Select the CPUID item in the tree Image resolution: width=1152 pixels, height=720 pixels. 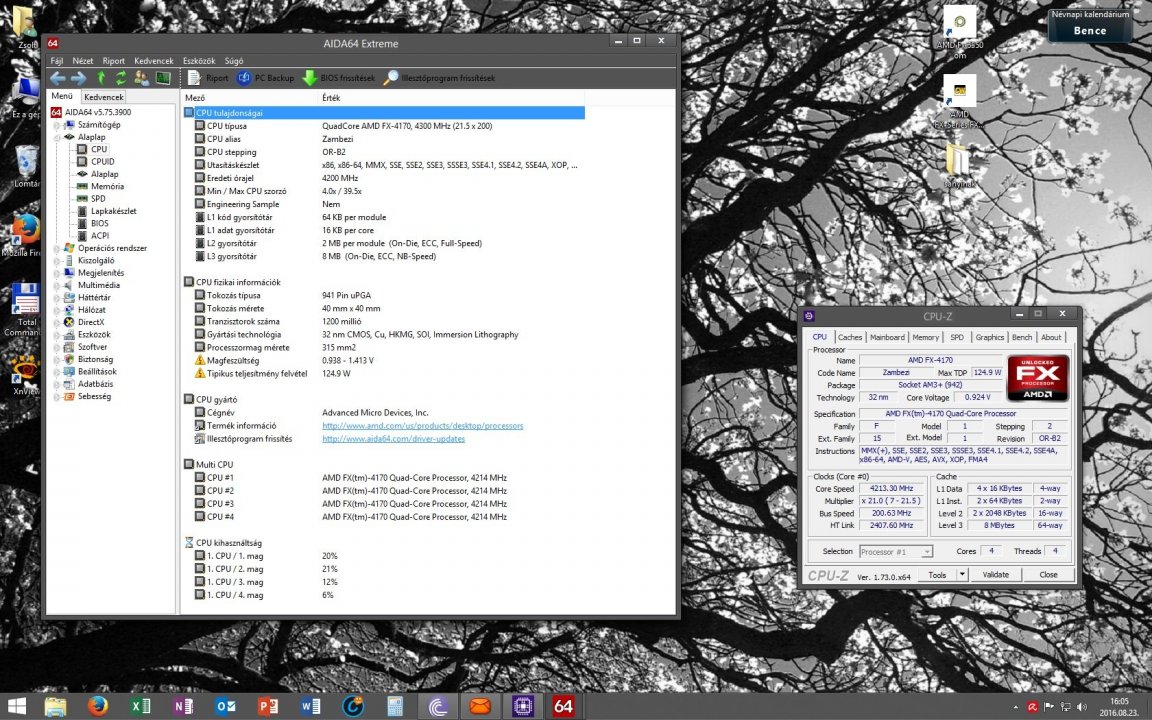(x=102, y=161)
